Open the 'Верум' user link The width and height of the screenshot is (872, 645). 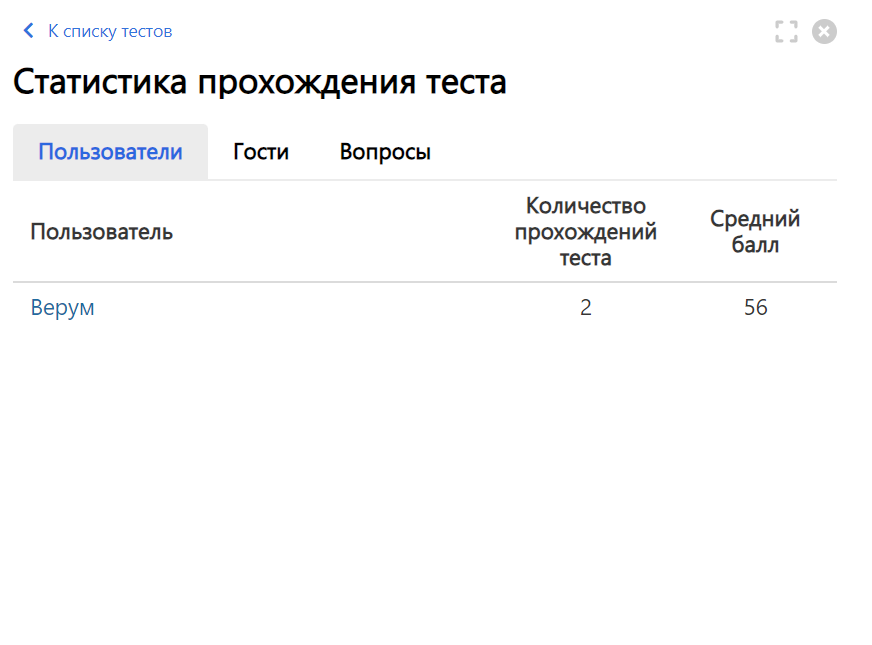[62, 308]
